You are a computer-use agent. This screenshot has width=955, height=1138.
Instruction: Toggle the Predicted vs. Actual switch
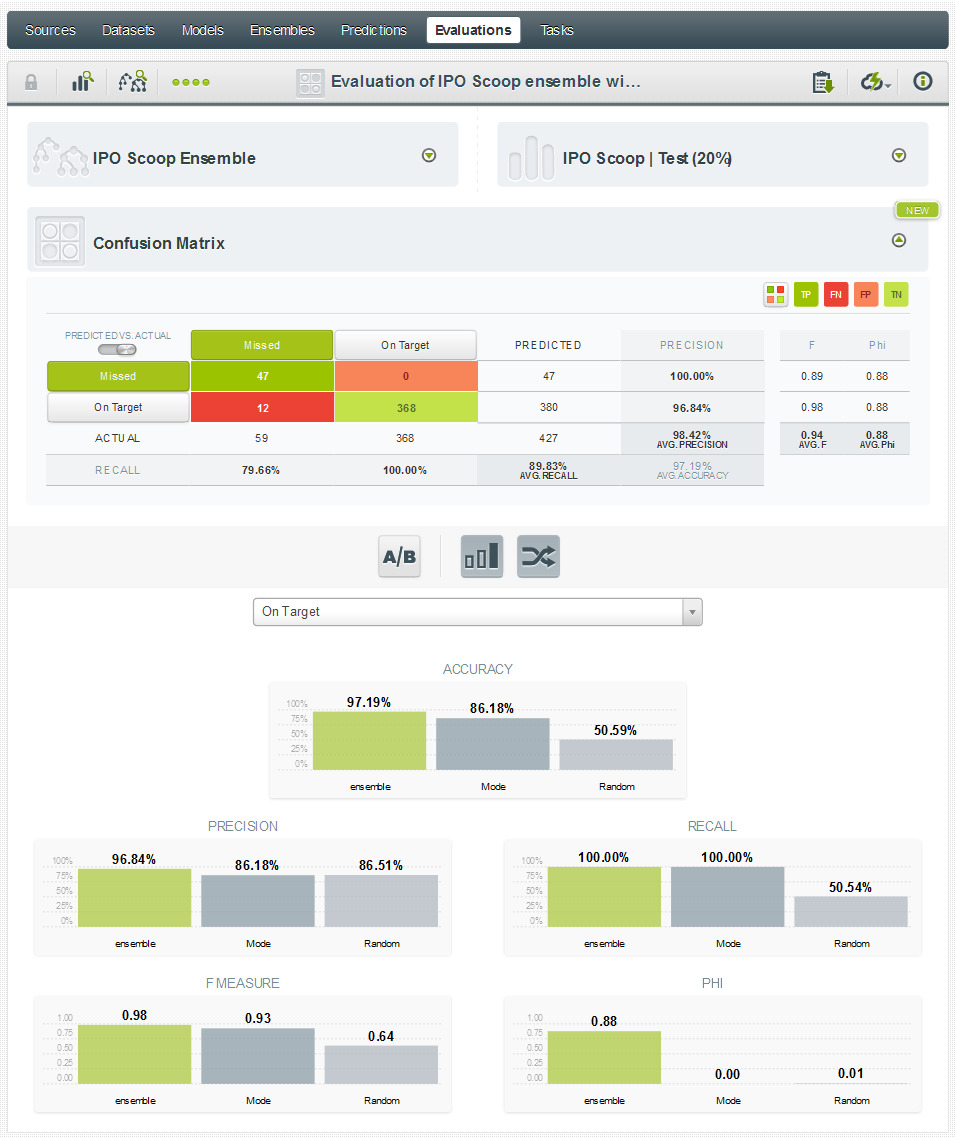click(x=118, y=349)
